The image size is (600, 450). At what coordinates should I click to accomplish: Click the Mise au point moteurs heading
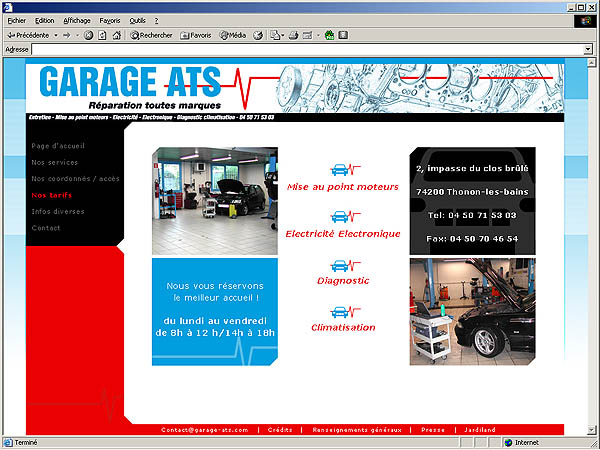coord(343,187)
